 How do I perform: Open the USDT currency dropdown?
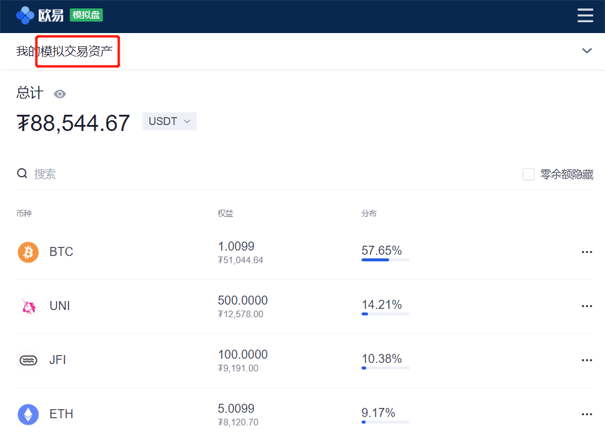169,121
